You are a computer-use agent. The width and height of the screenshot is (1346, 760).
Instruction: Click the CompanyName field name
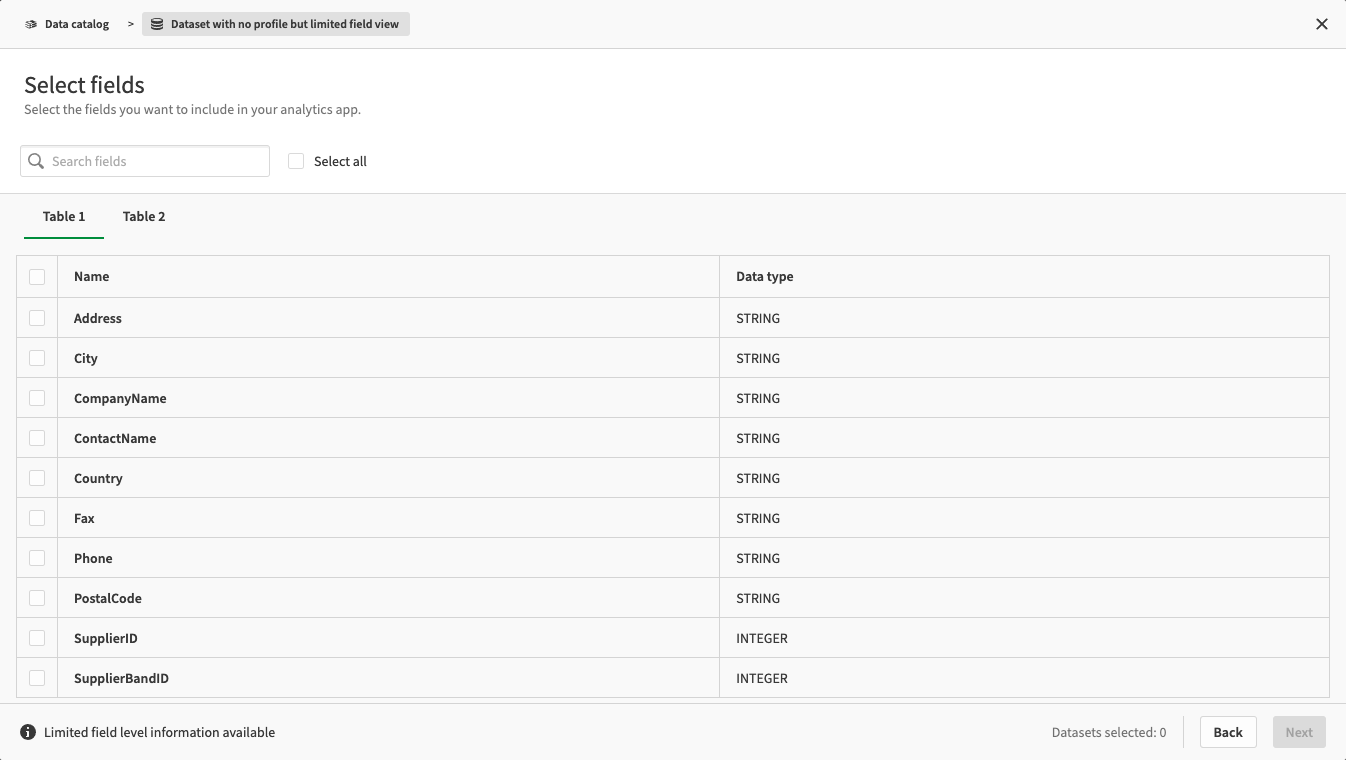click(120, 398)
